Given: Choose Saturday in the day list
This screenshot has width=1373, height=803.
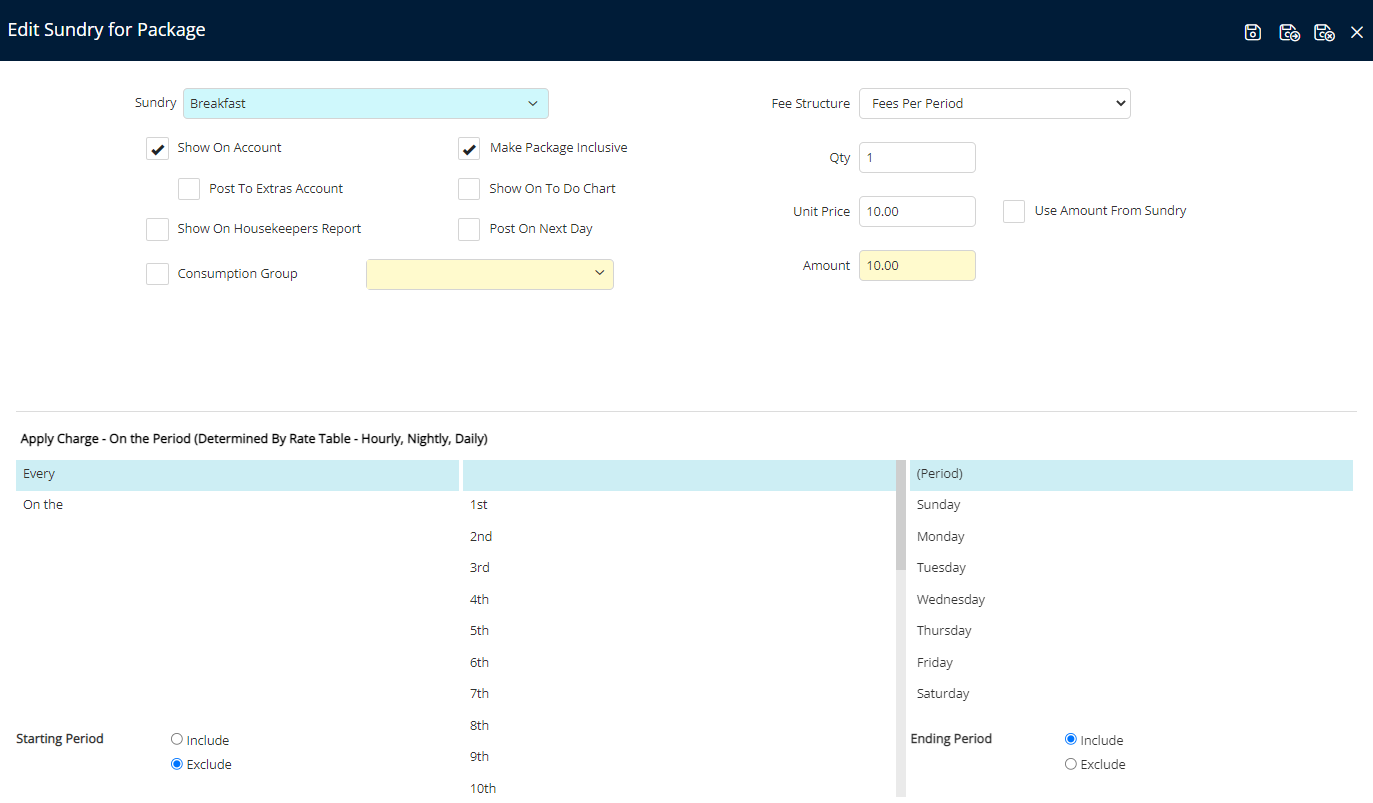Looking at the screenshot, I should [x=1131, y=694].
